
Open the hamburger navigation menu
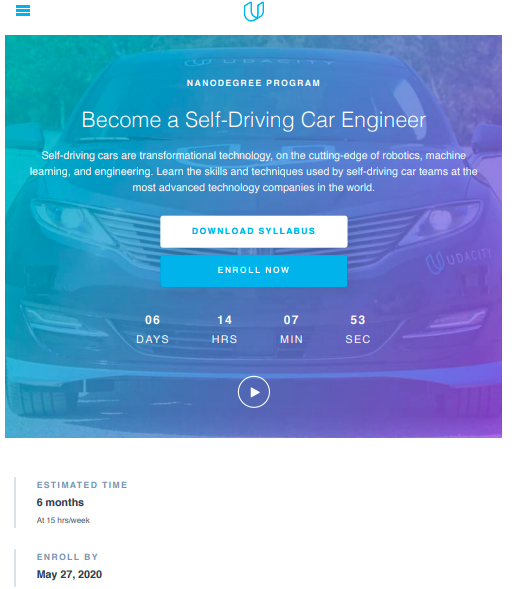[23, 11]
